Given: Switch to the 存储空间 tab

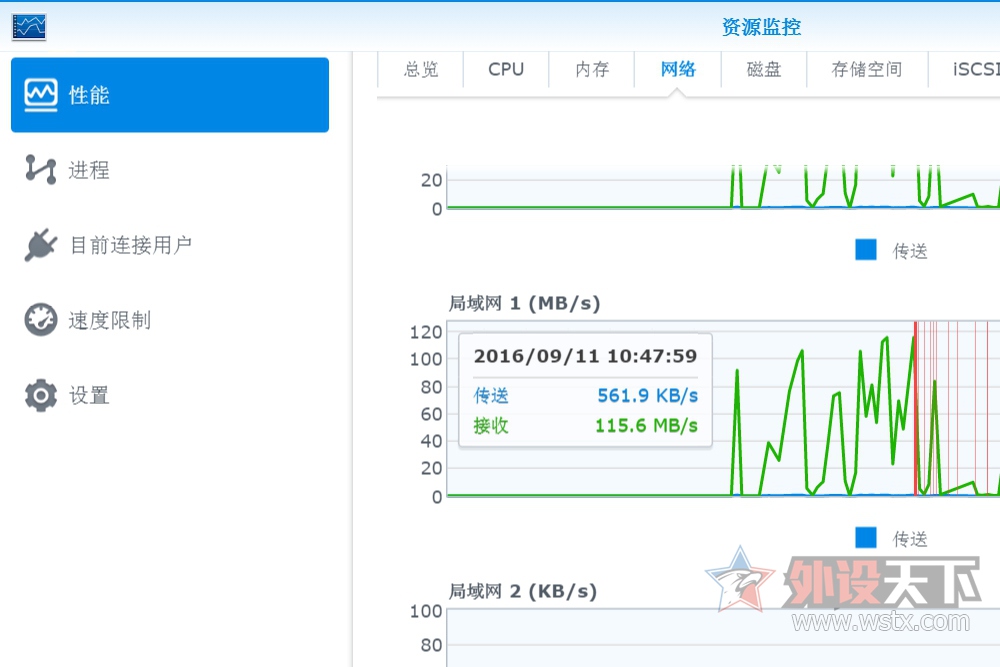Looking at the screenshot, I should pos(867,70).
